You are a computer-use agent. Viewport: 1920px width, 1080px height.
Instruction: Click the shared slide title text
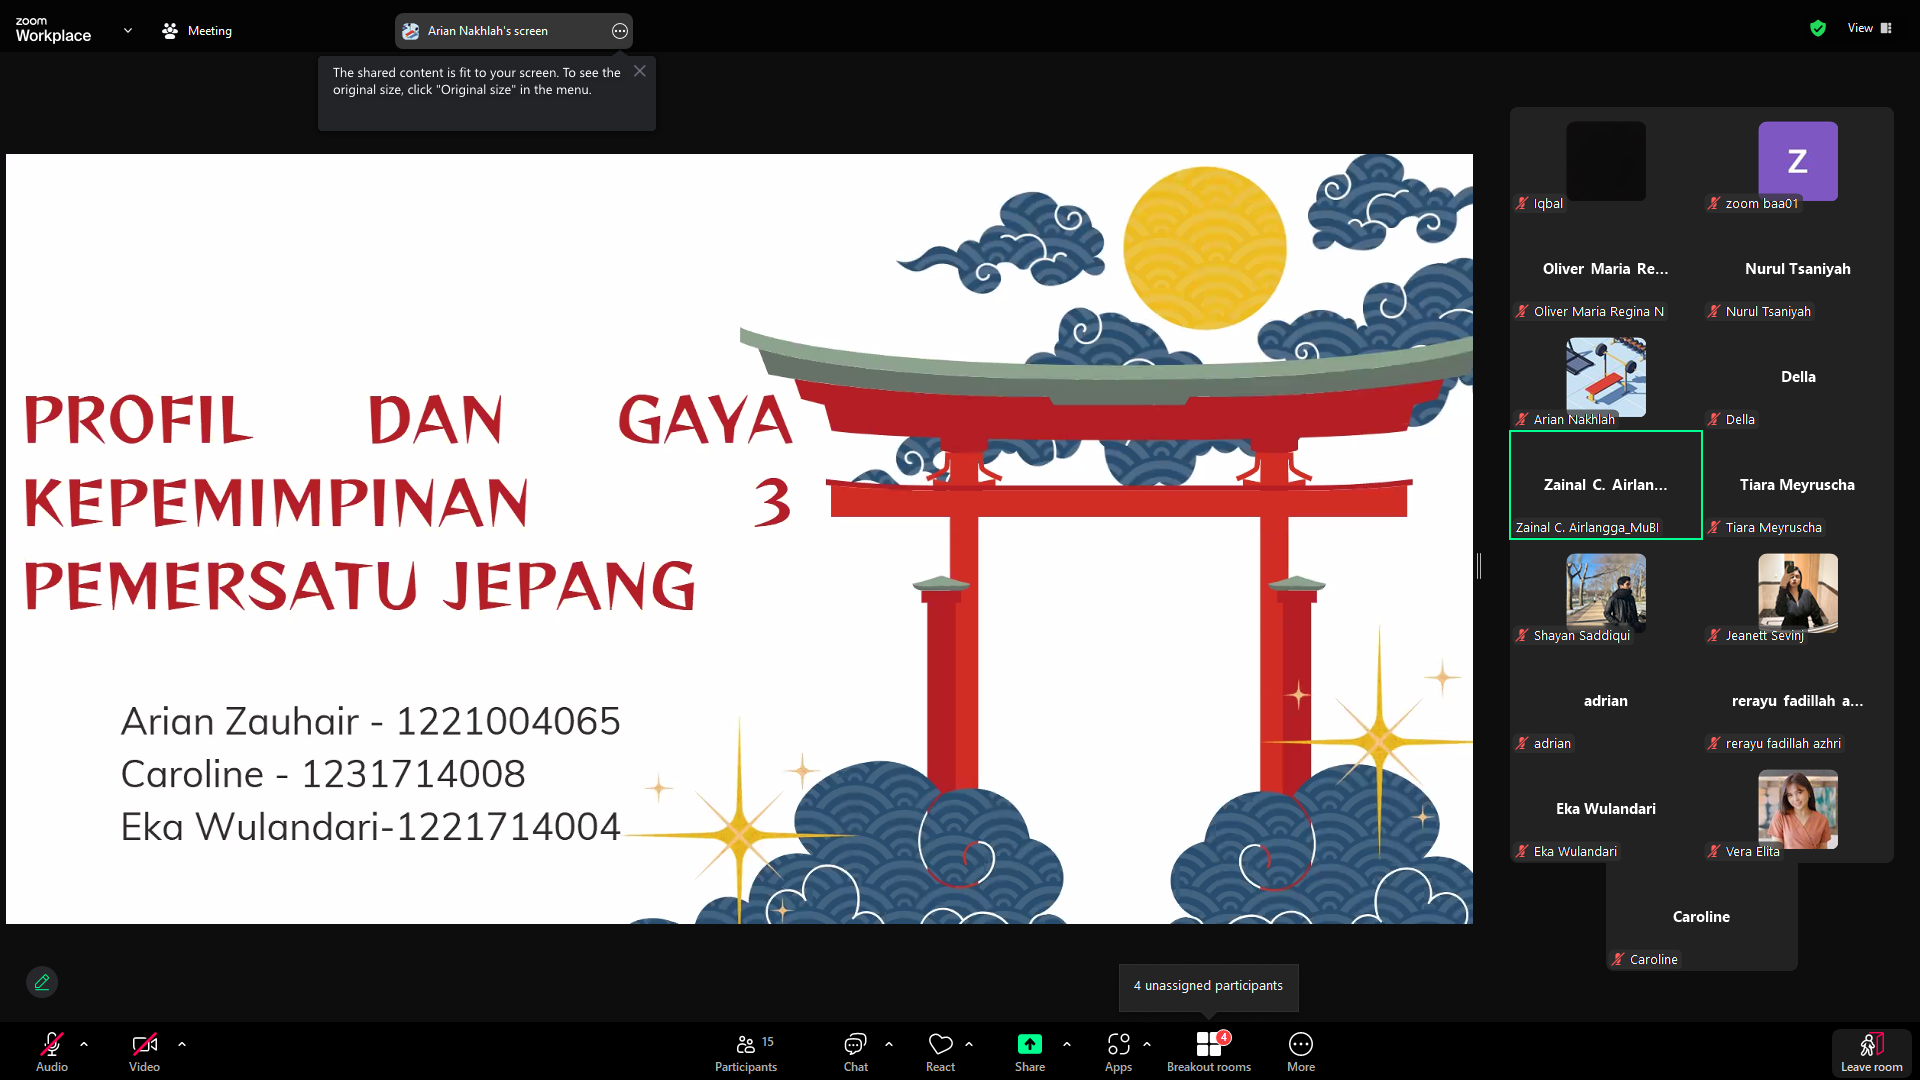pyautogui.click(x=408, y=502)
